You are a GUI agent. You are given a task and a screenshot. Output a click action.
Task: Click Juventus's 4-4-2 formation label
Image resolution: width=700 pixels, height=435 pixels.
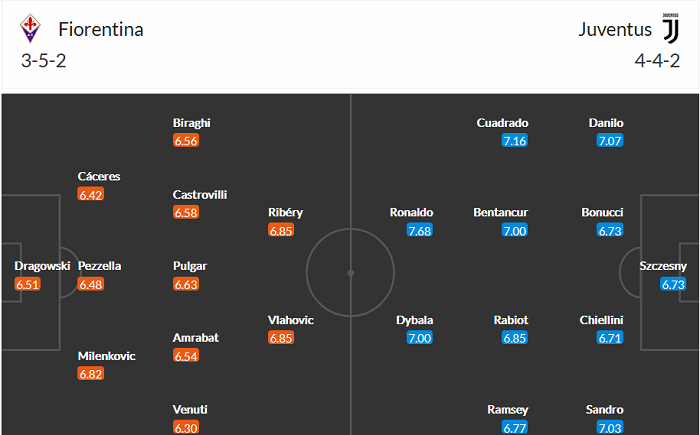[656, 60]
